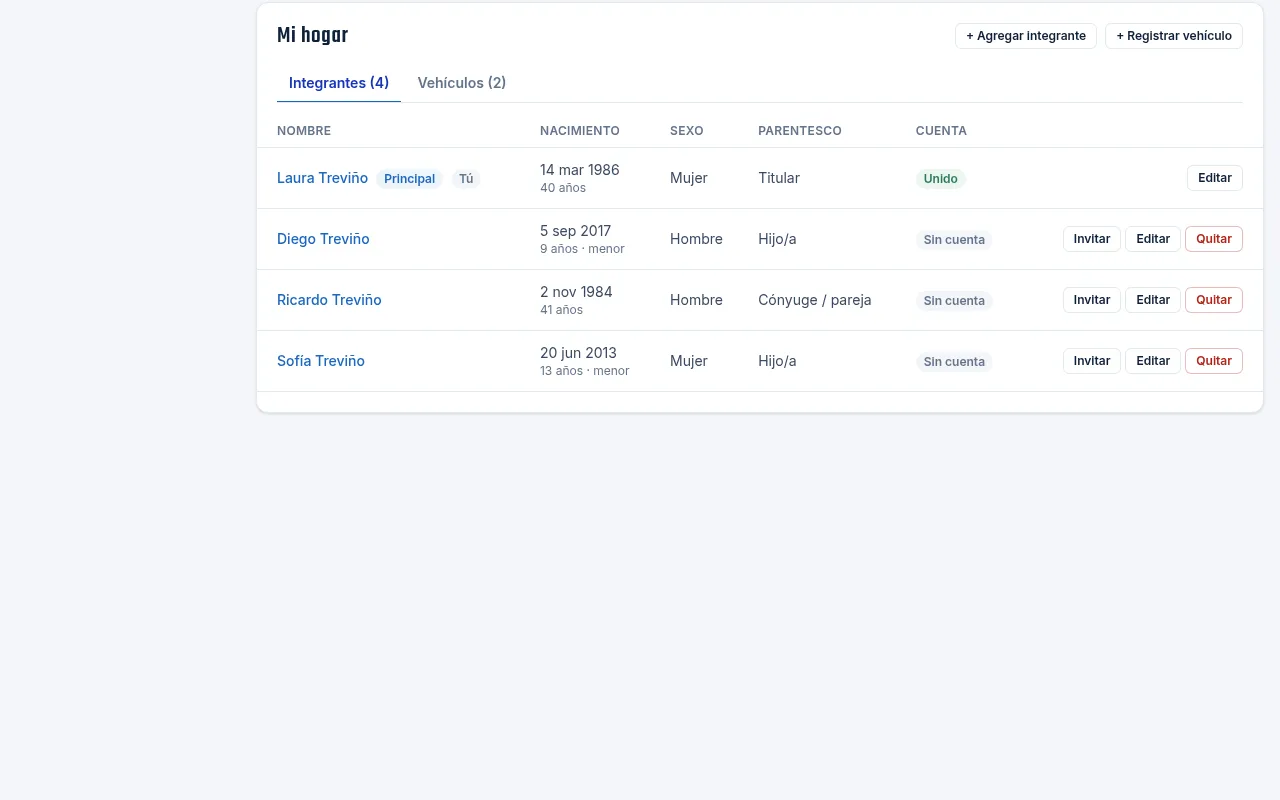Edit Ricardo Treviño's record

click(1153, 300)
